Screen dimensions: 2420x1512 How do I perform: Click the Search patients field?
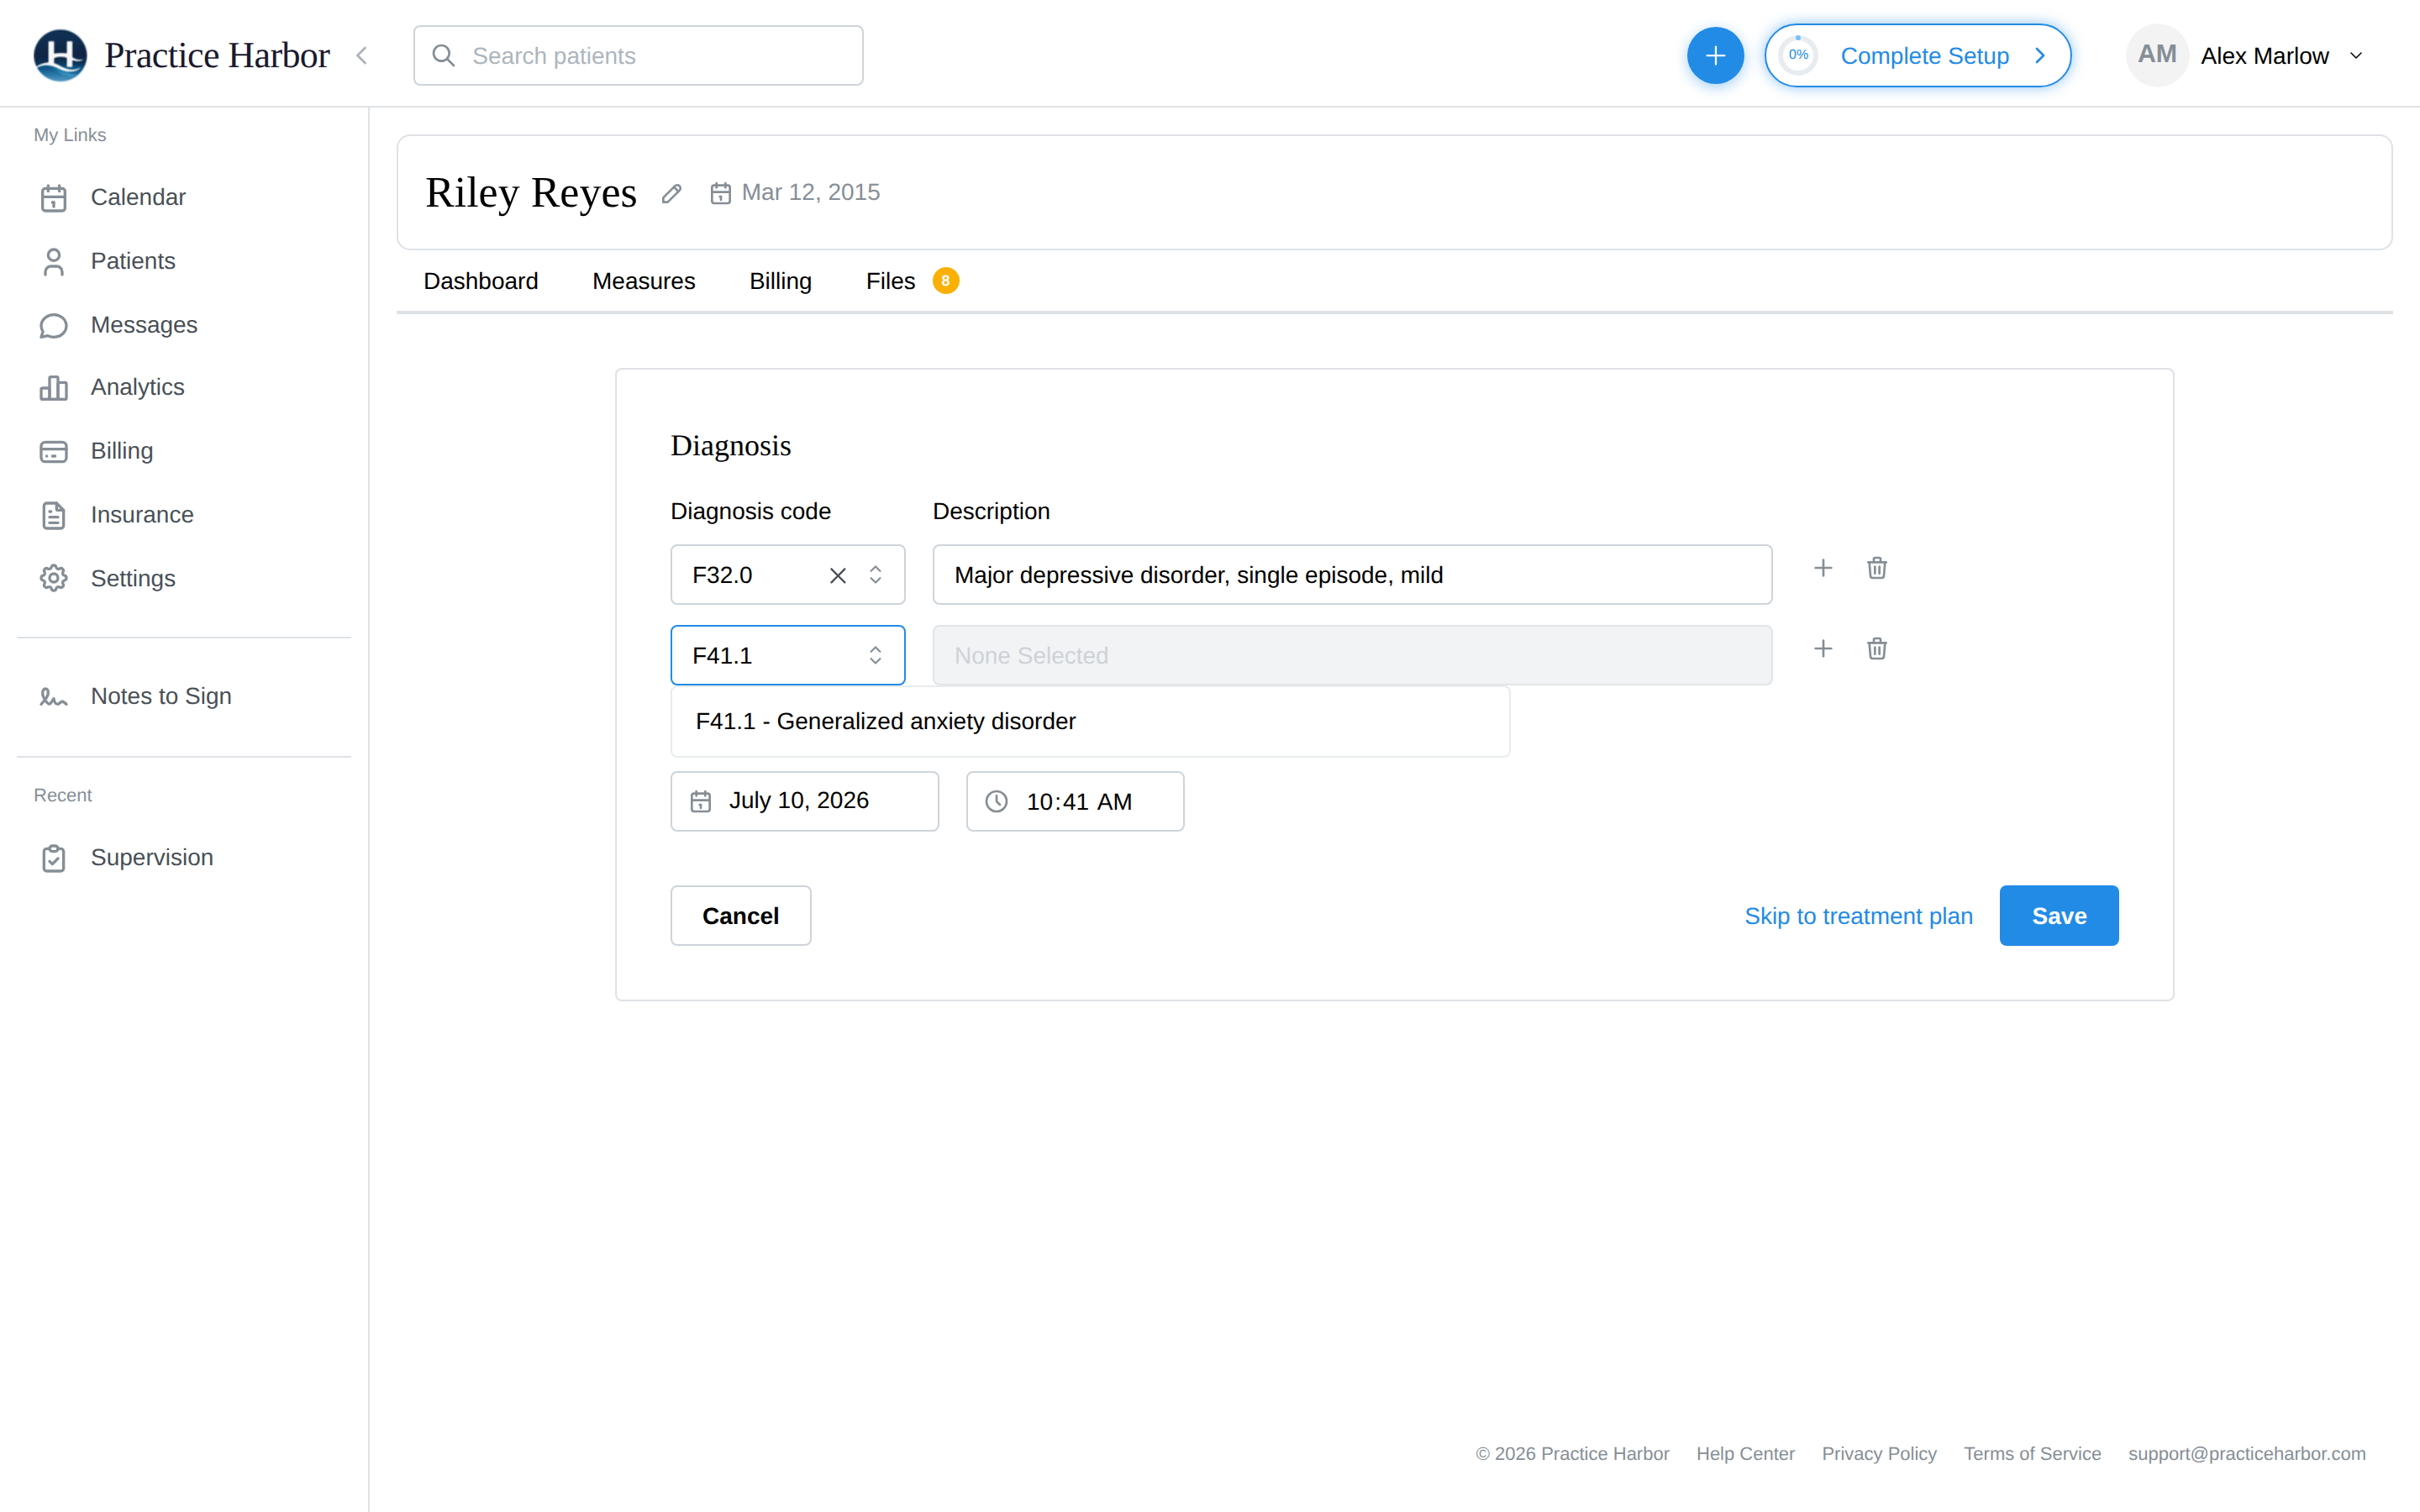click(x=638, y=56)
